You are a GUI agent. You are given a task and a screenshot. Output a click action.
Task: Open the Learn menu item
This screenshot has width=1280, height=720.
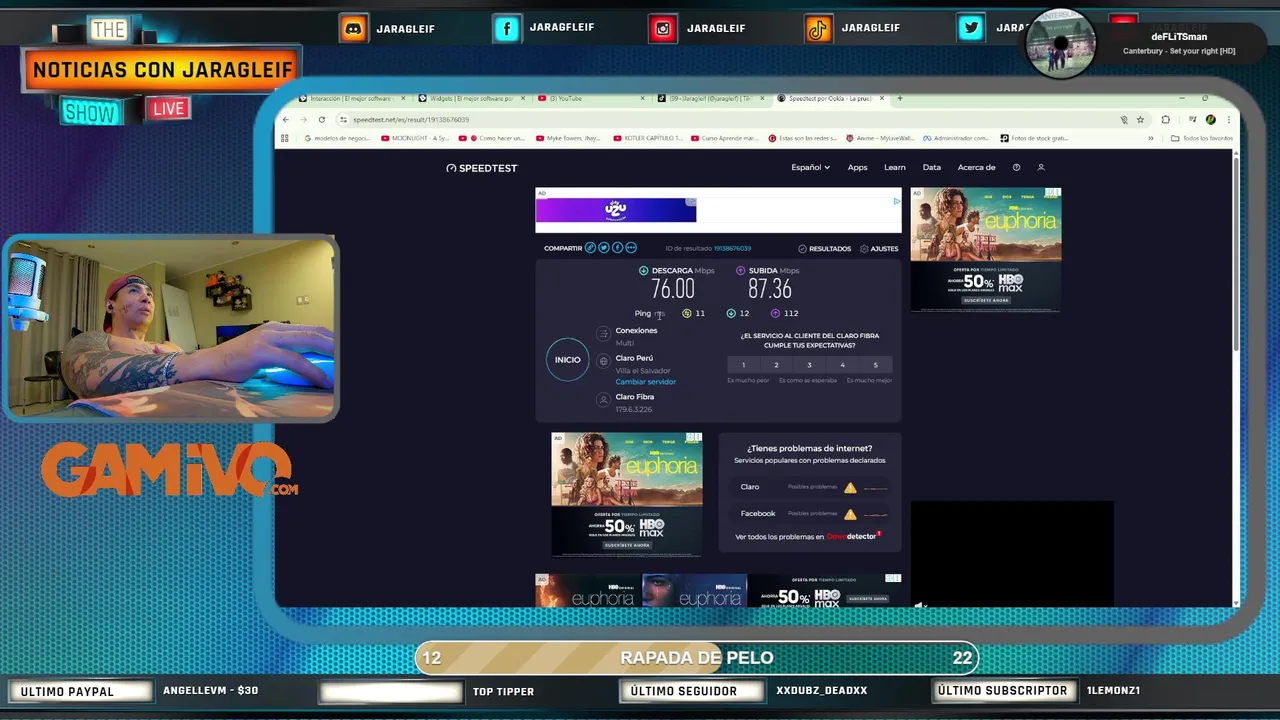point(895,168)
